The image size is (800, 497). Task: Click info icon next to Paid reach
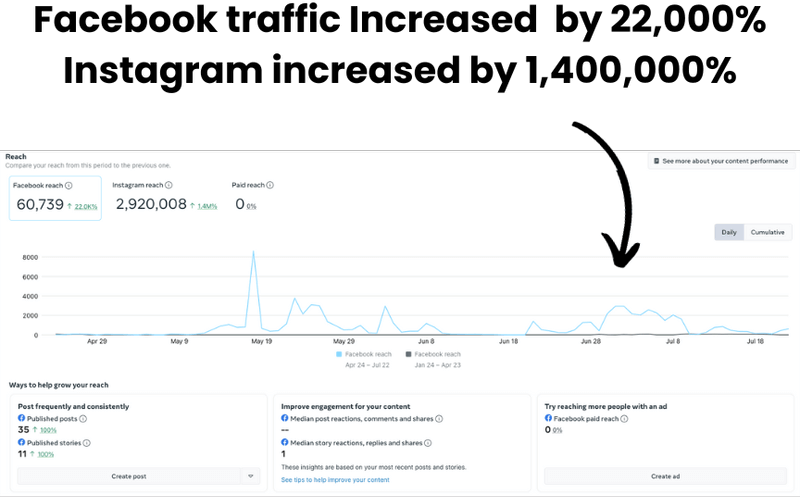270,185
